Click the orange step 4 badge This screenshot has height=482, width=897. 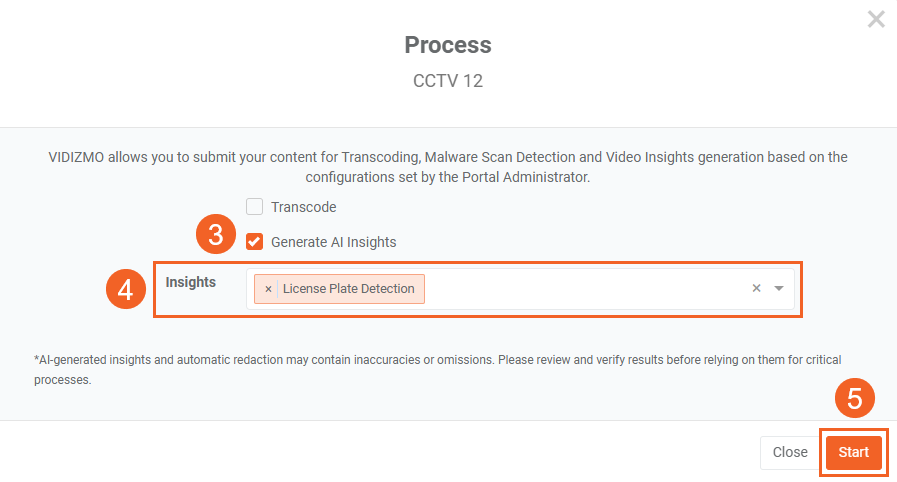[x=125, y=290]
